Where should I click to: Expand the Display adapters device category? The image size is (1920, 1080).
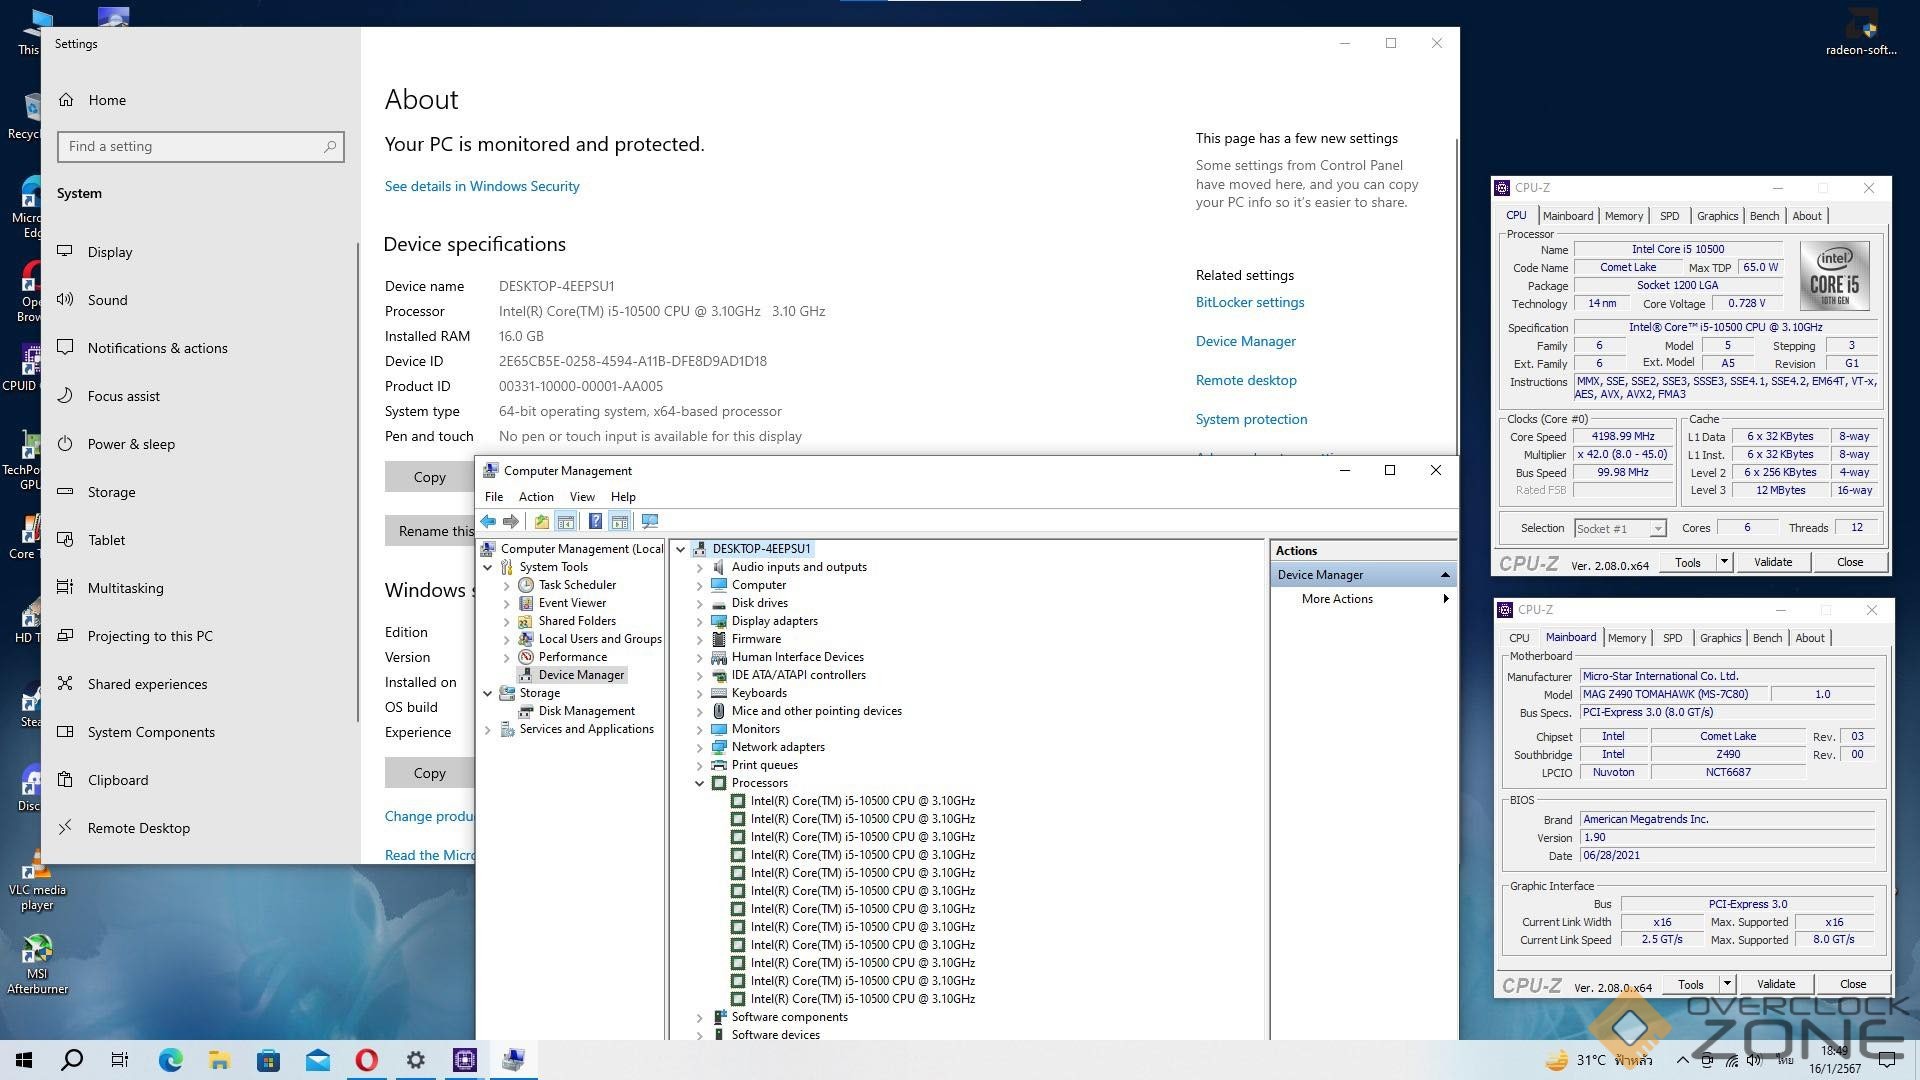point(700,621)
